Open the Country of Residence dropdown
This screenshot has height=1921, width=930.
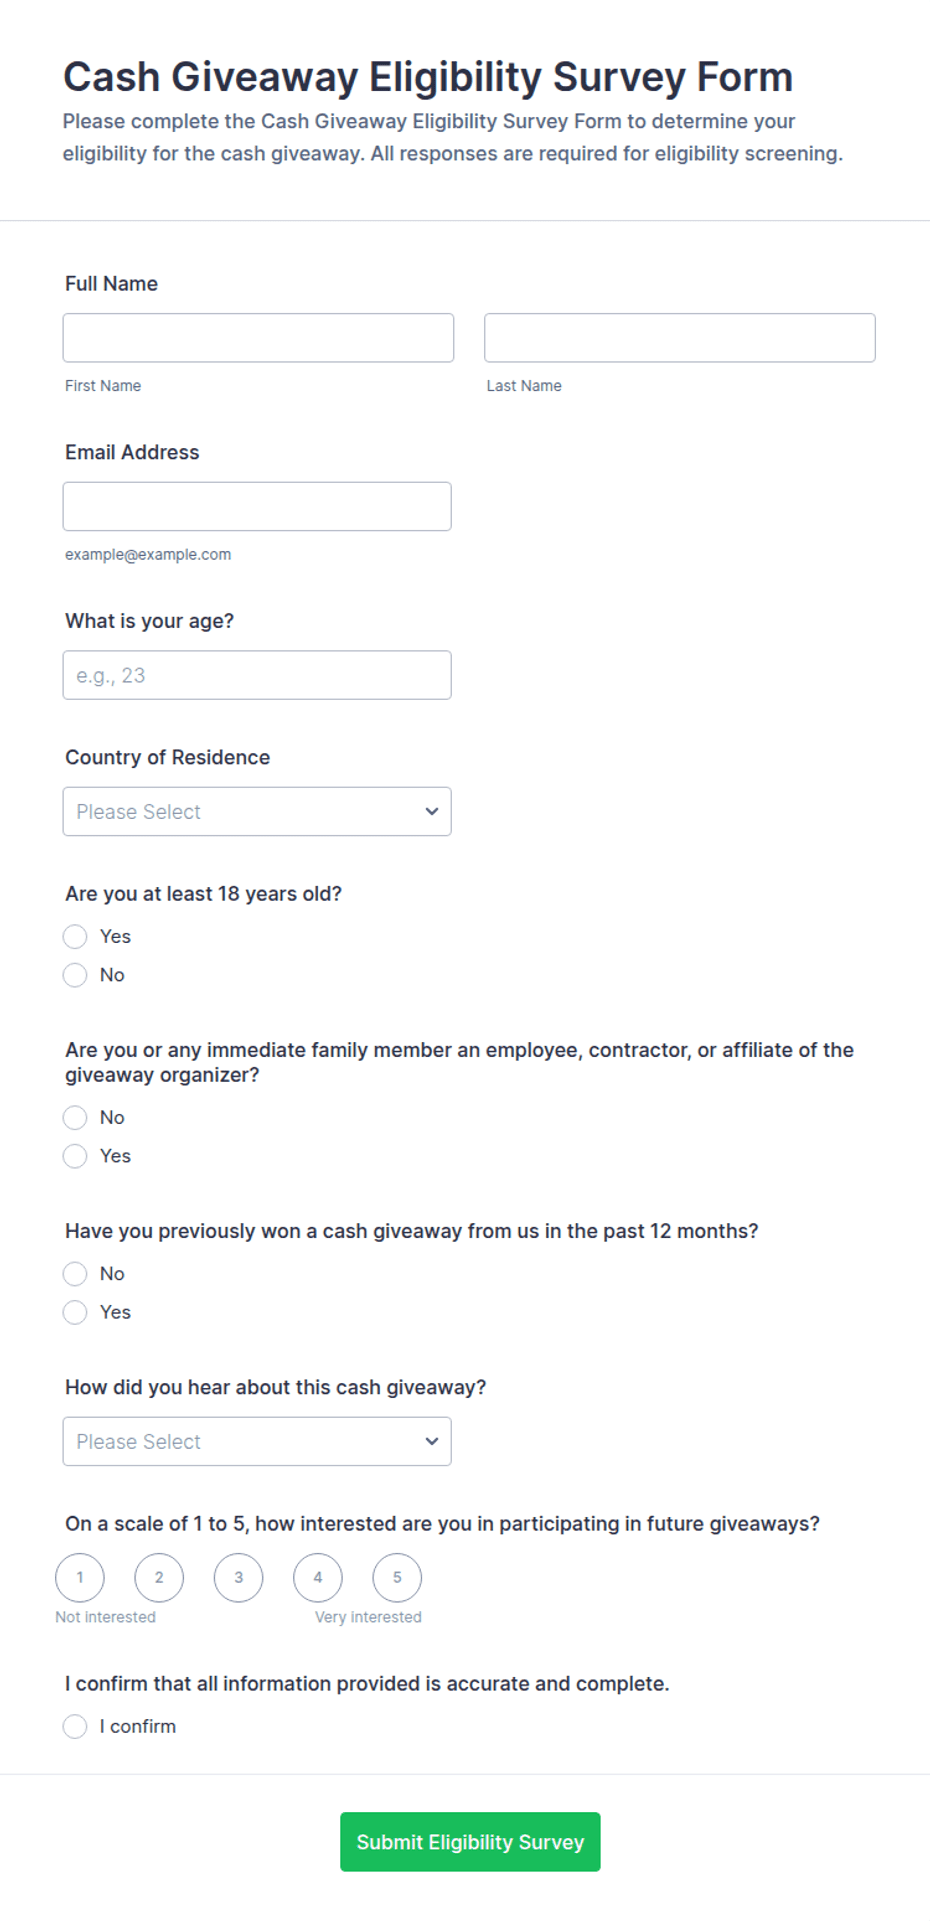click(257, 812)
